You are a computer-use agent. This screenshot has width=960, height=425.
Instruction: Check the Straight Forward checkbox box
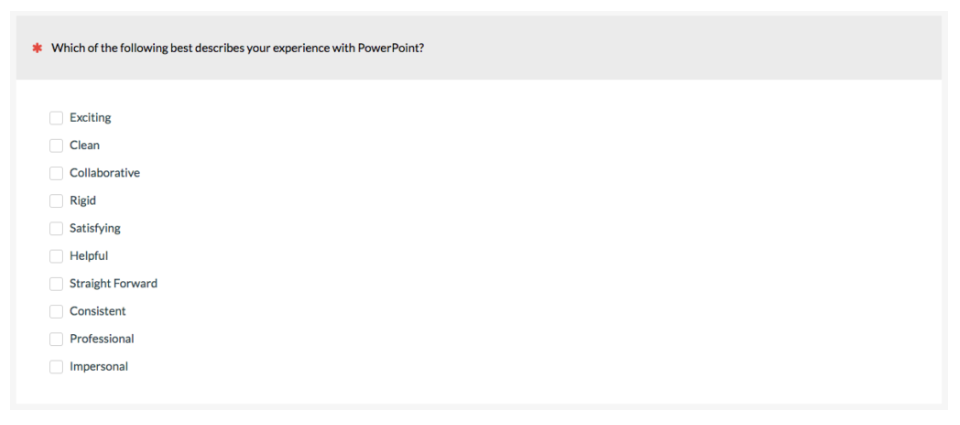(x=56, y=284)
